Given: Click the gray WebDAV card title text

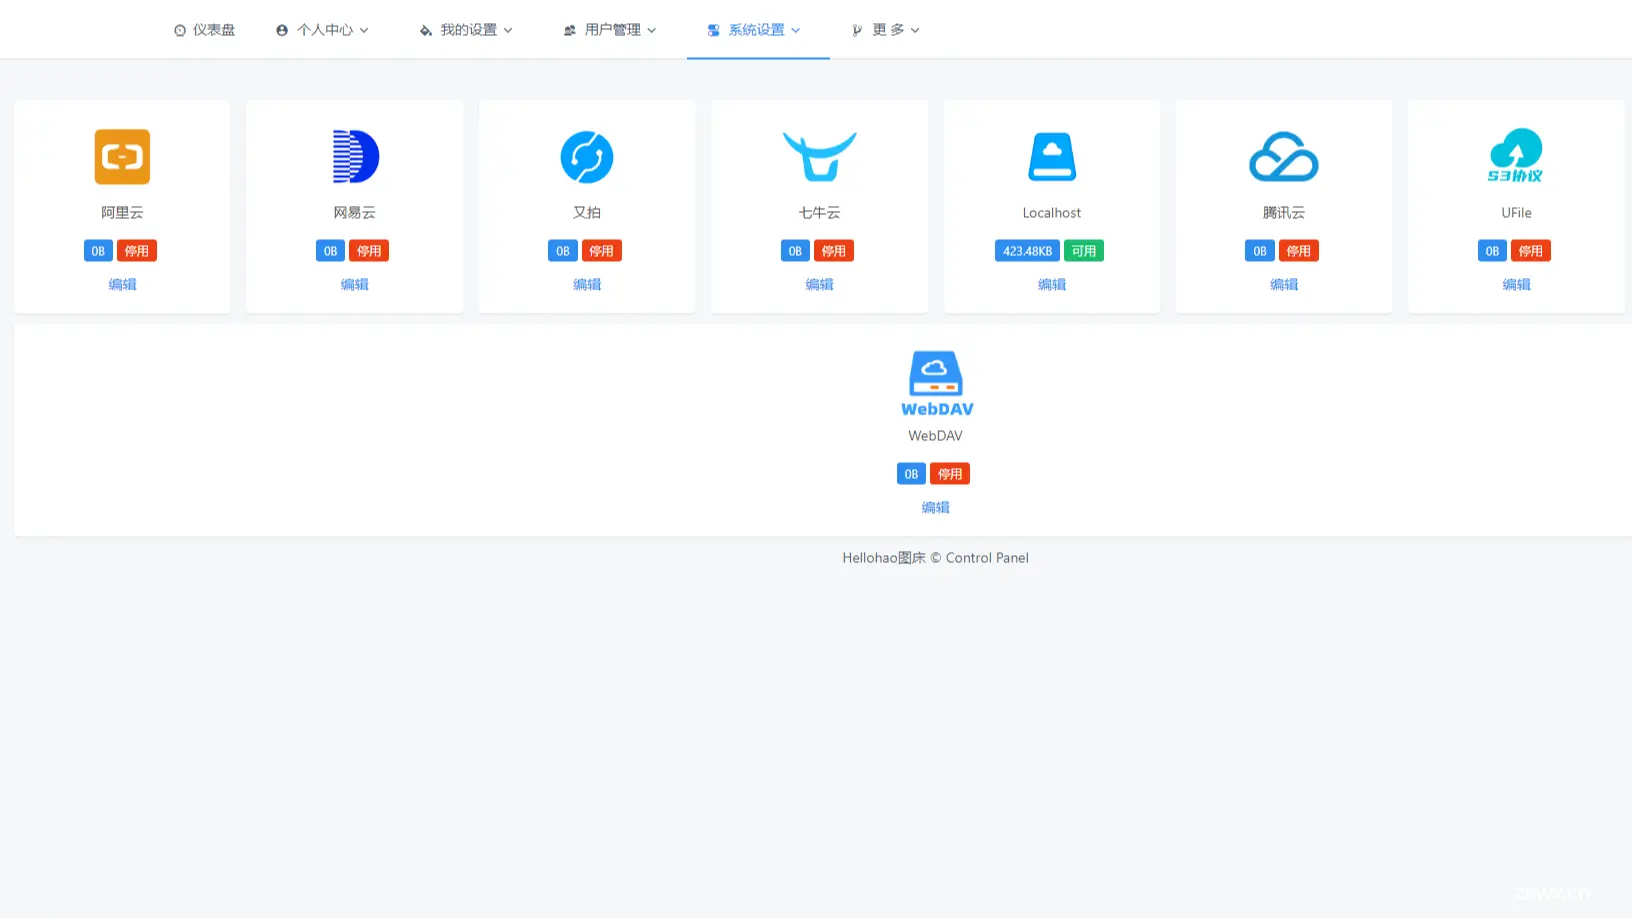Looking at the screenshot, I should [x=936, y=436].
